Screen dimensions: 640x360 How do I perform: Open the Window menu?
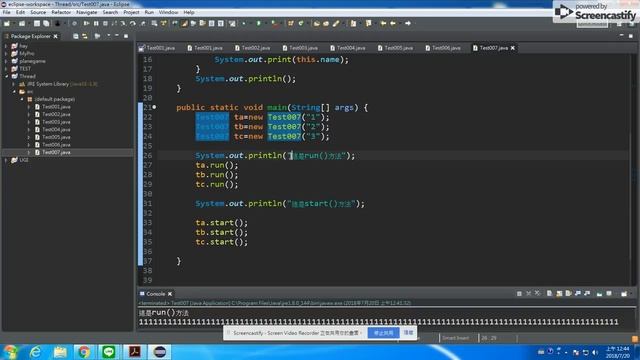168,12
